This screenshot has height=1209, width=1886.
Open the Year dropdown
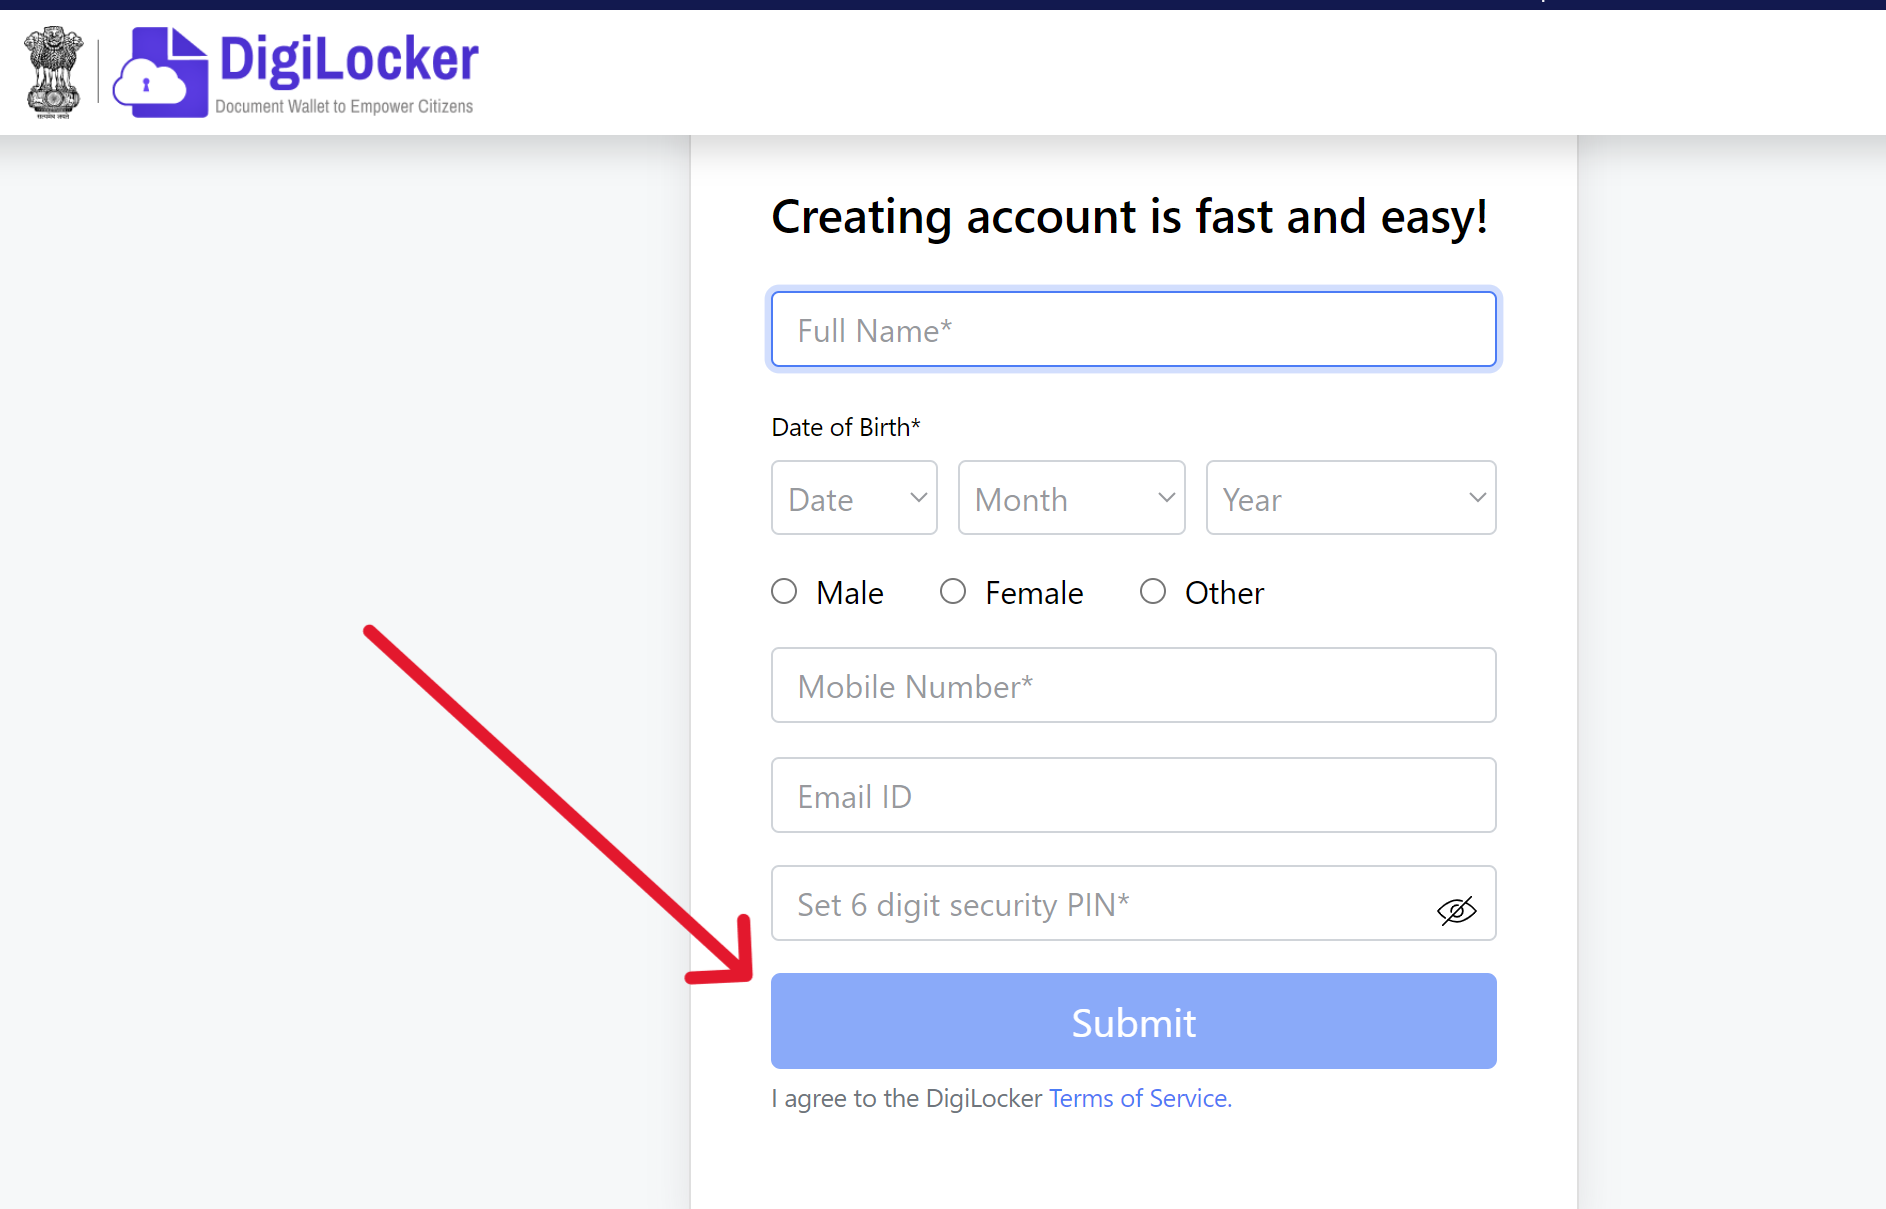pos(1350,497)
